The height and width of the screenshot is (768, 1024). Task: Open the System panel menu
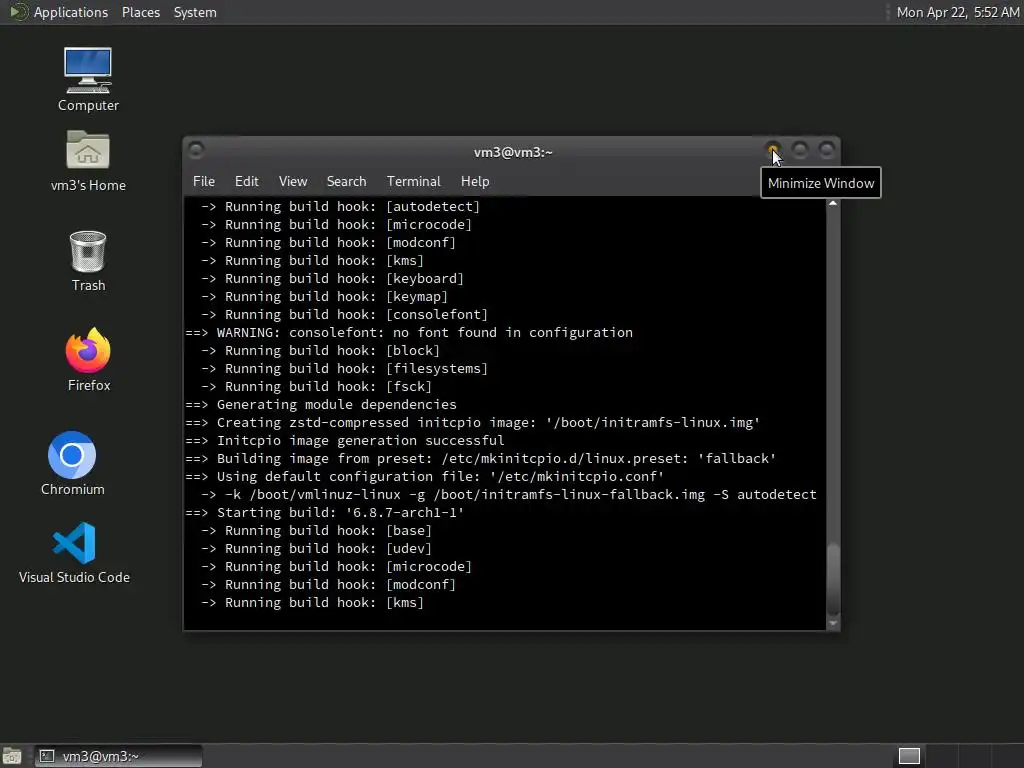click(x=195, y=12)
